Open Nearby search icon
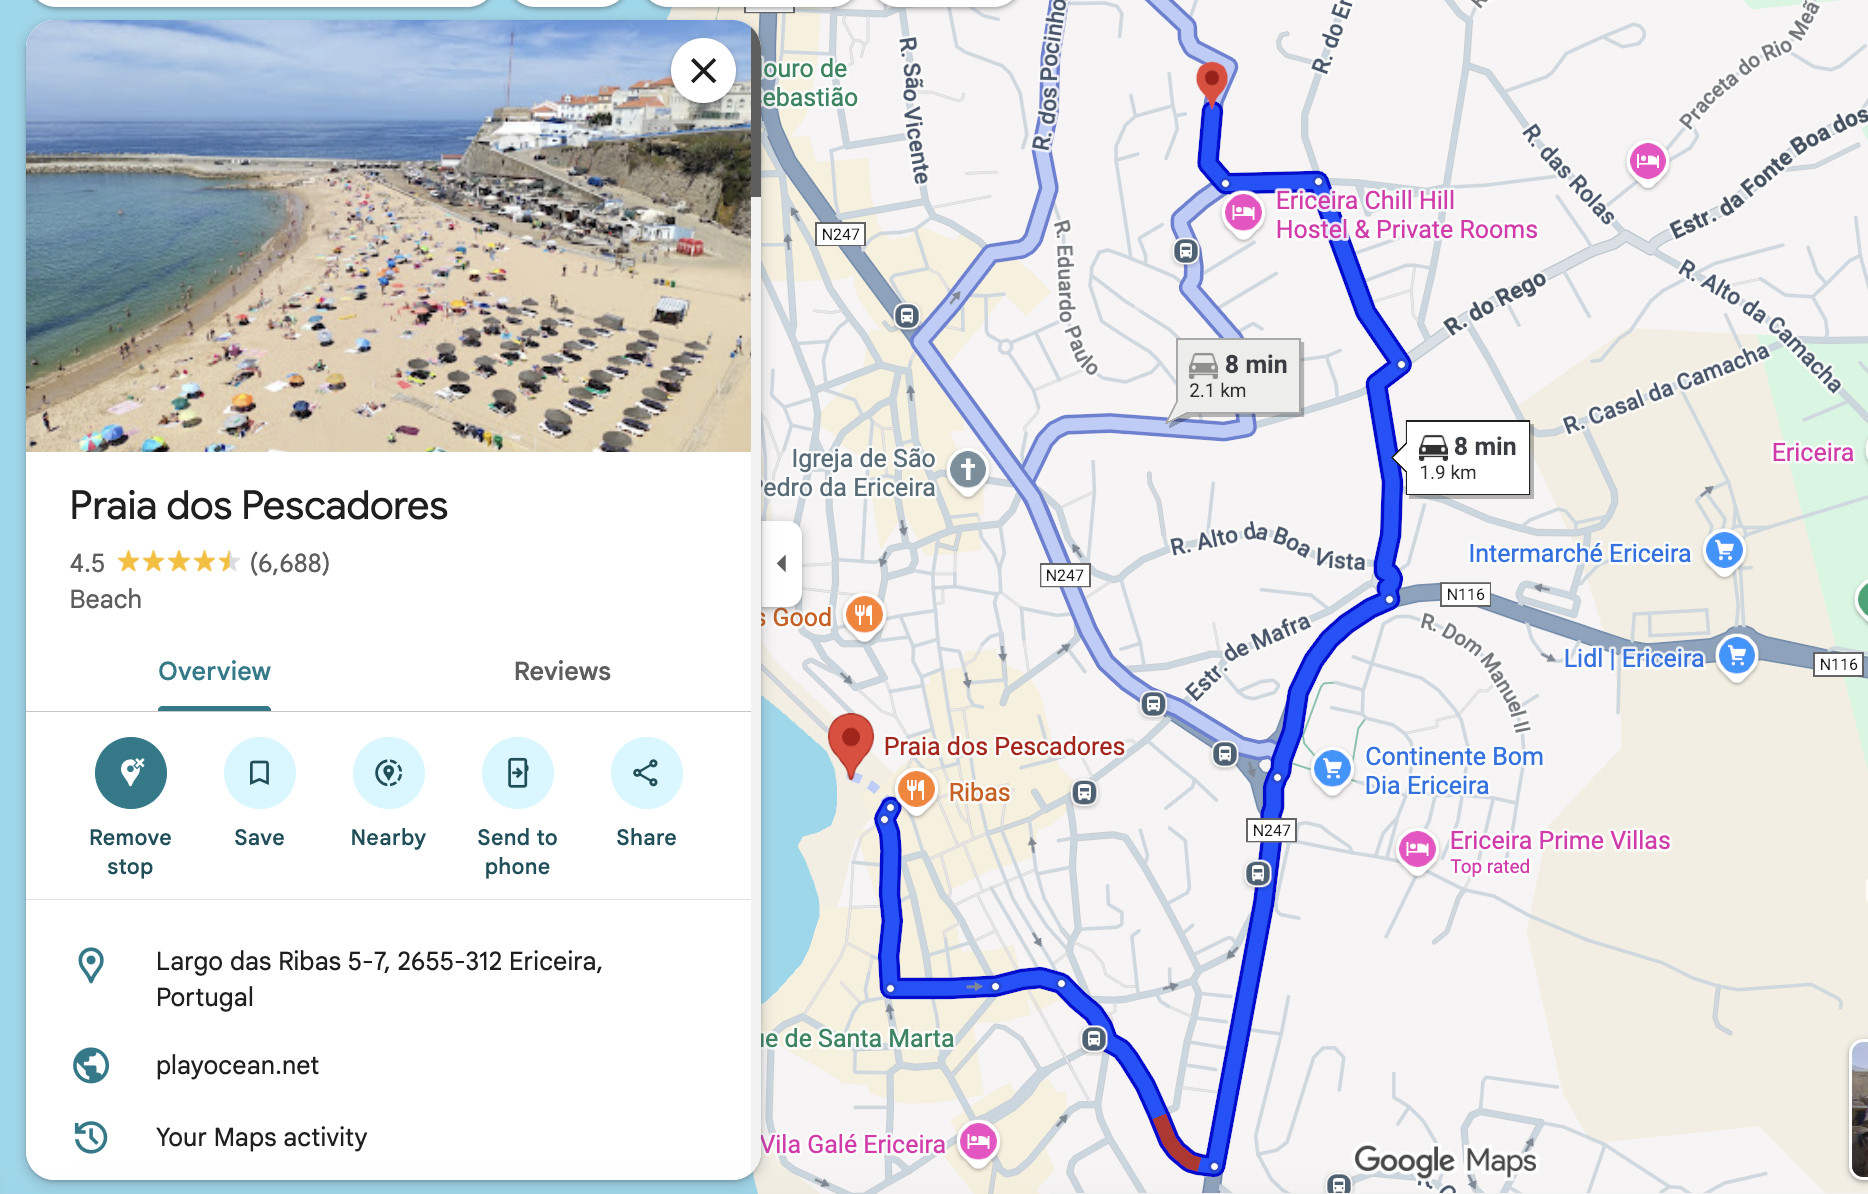Viewport: 1868px width, 1194px height. [388, 773]
